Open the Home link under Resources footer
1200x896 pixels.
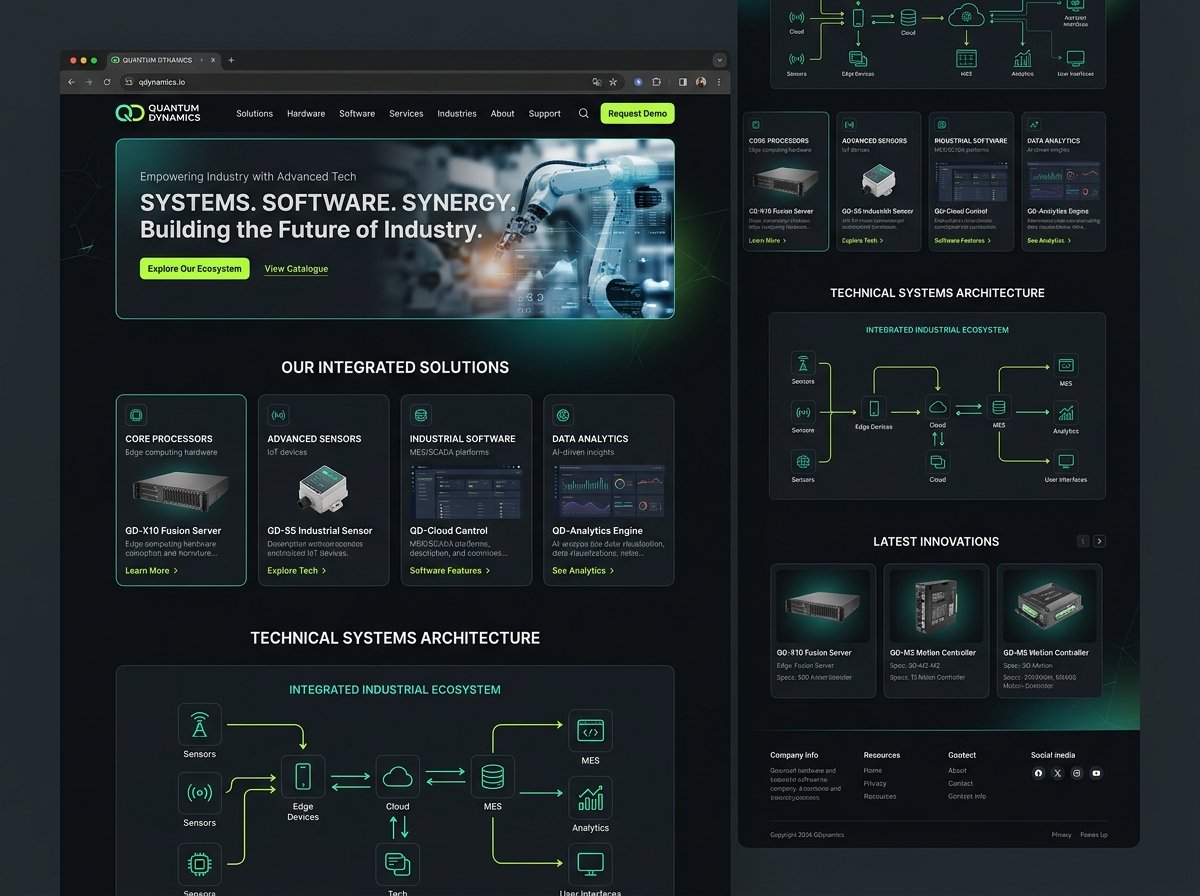click(x=873, y=771)
